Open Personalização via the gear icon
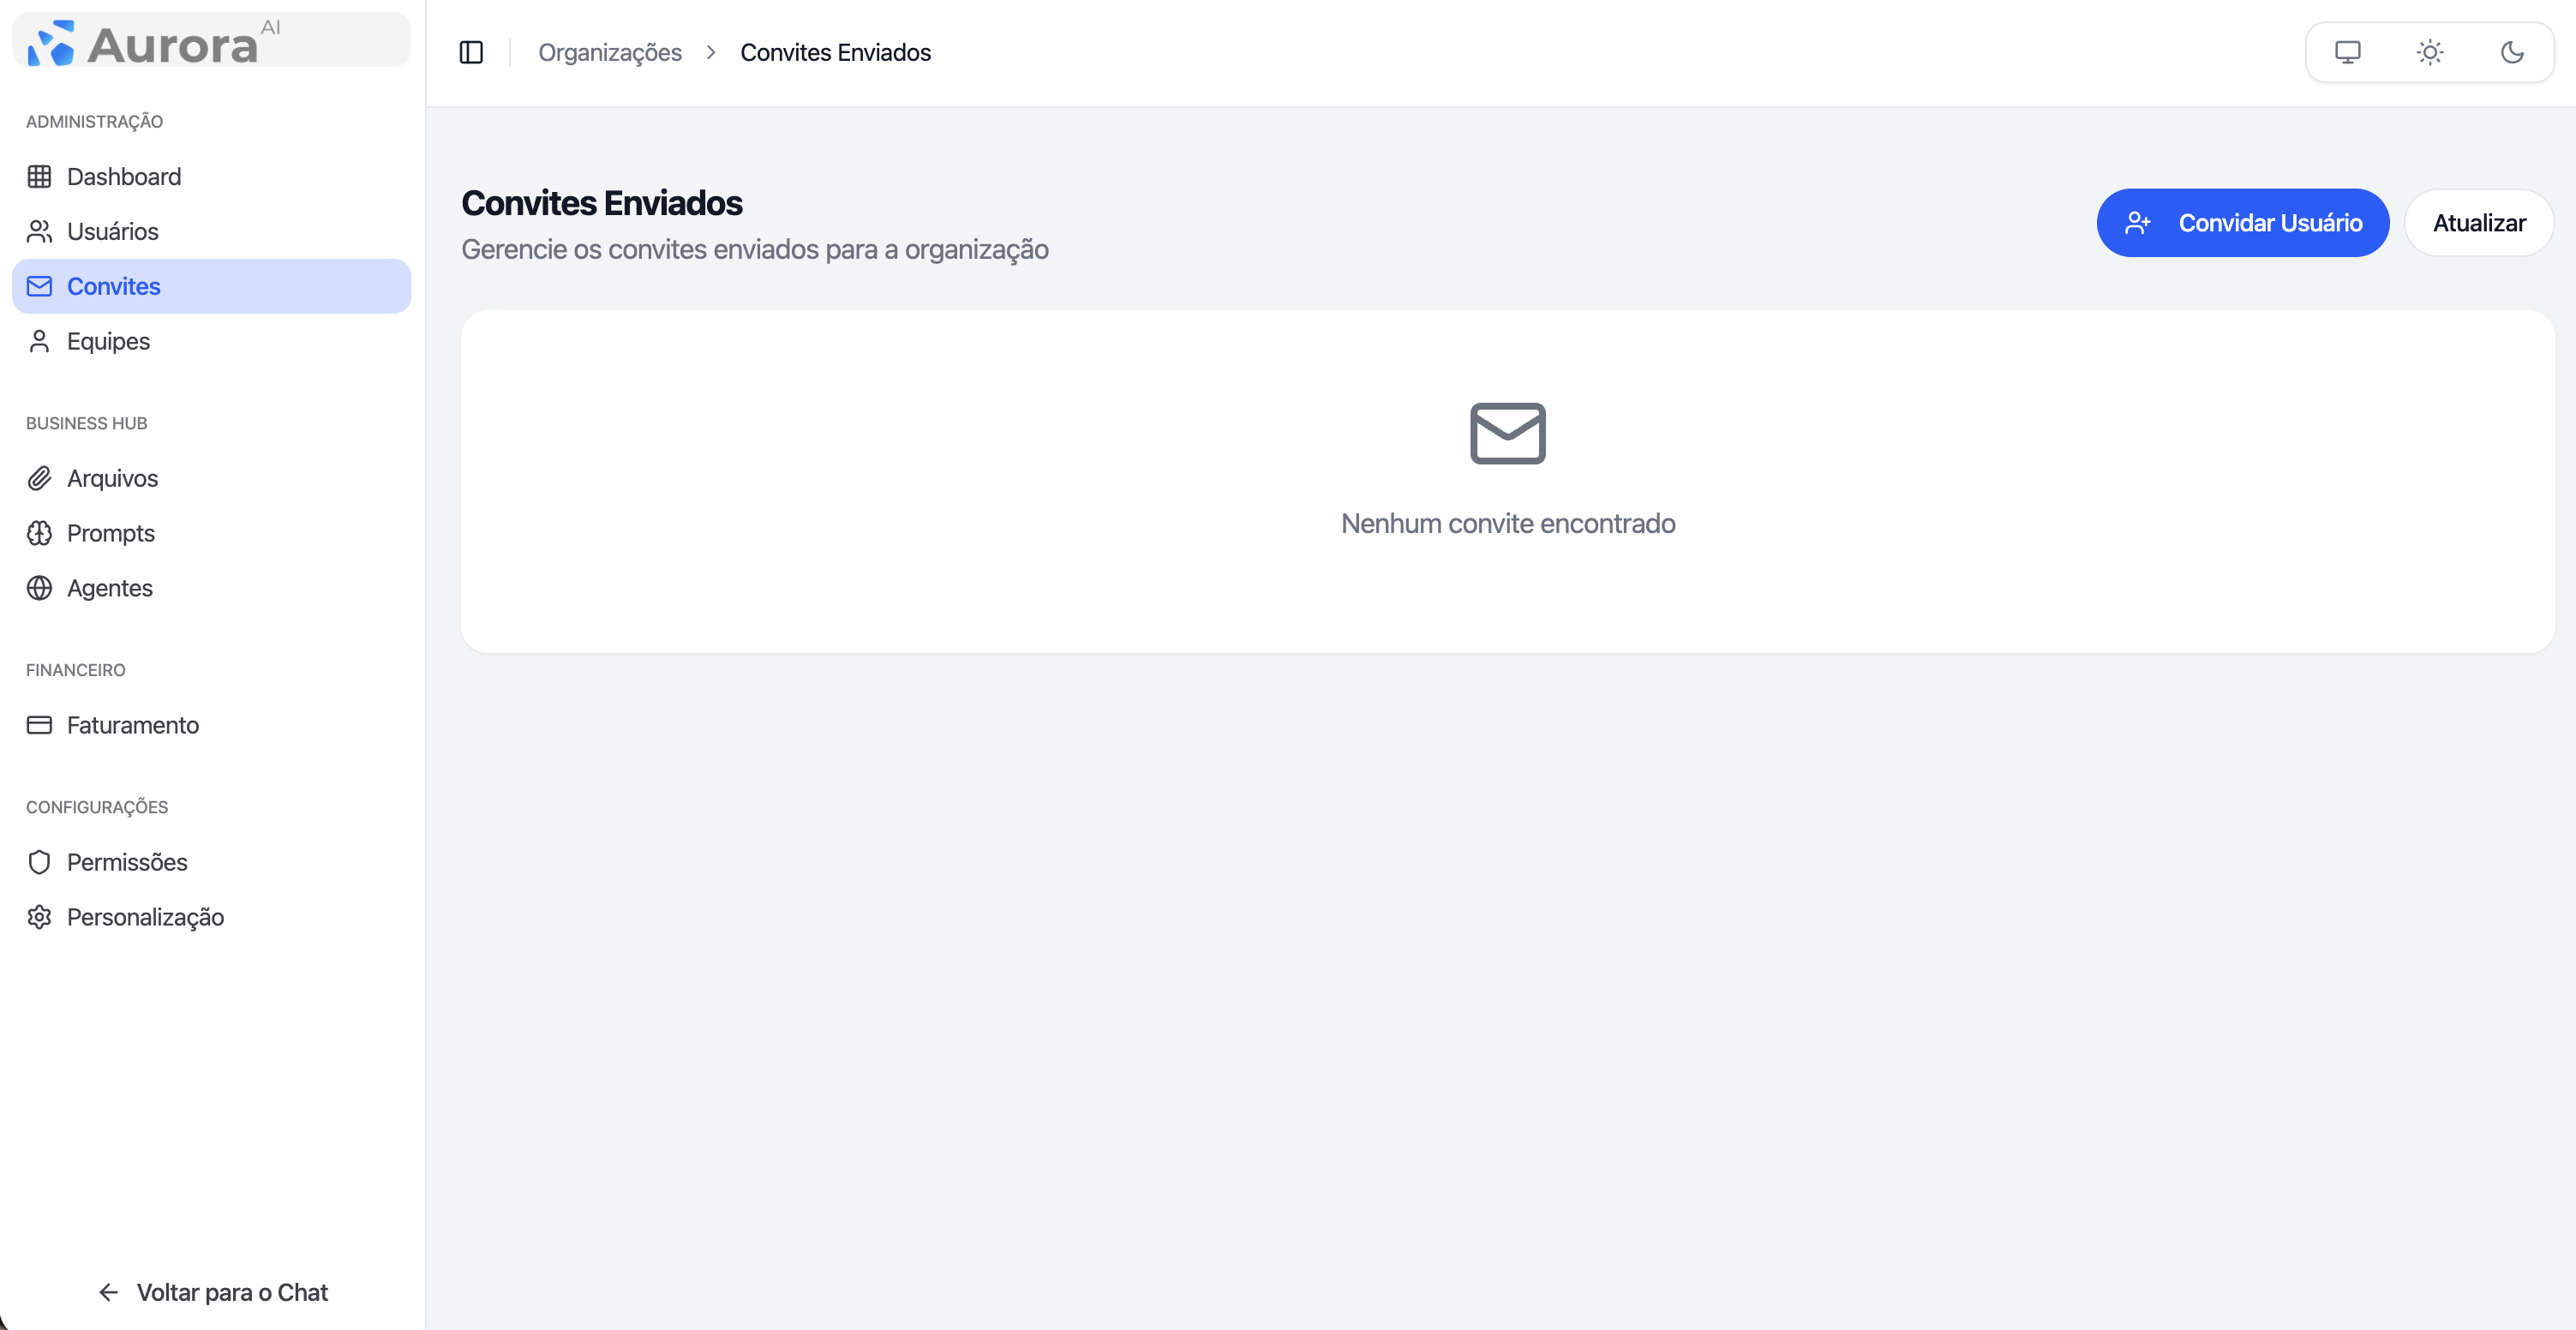The height and width of the screenshot is (1330, 2576). [x=40, y=917]
